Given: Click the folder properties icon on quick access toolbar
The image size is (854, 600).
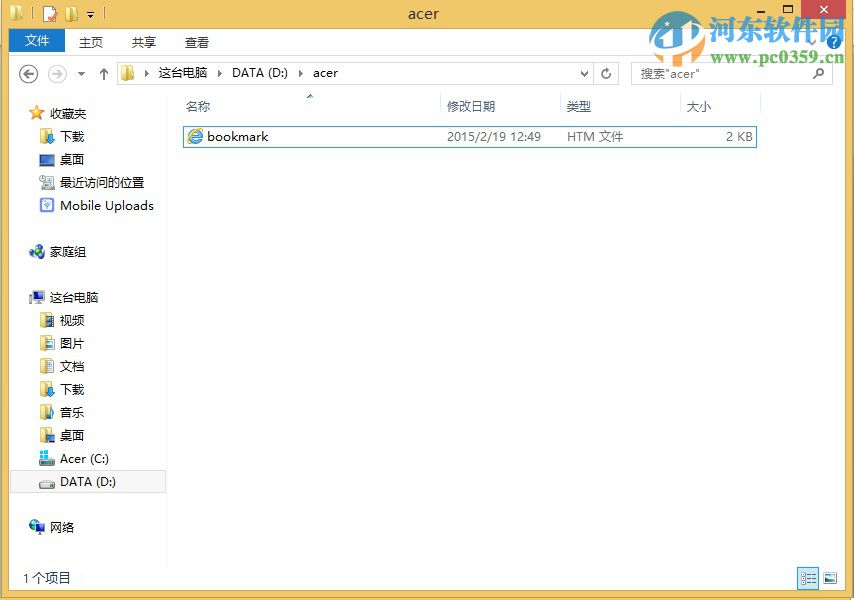Looking at the screenshot, I should tap(47, 13).
